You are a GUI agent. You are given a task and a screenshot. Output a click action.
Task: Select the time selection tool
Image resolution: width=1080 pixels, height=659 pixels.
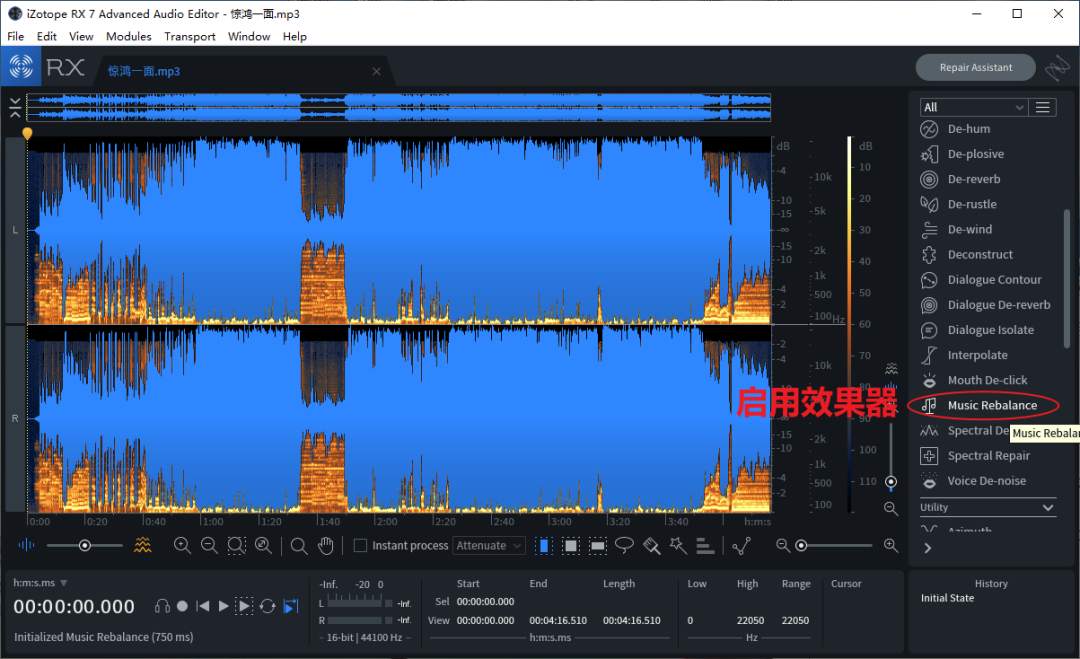543,545
